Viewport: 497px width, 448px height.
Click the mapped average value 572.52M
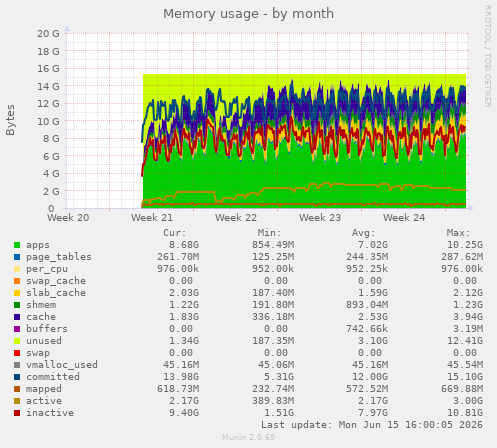click(367, 389)
